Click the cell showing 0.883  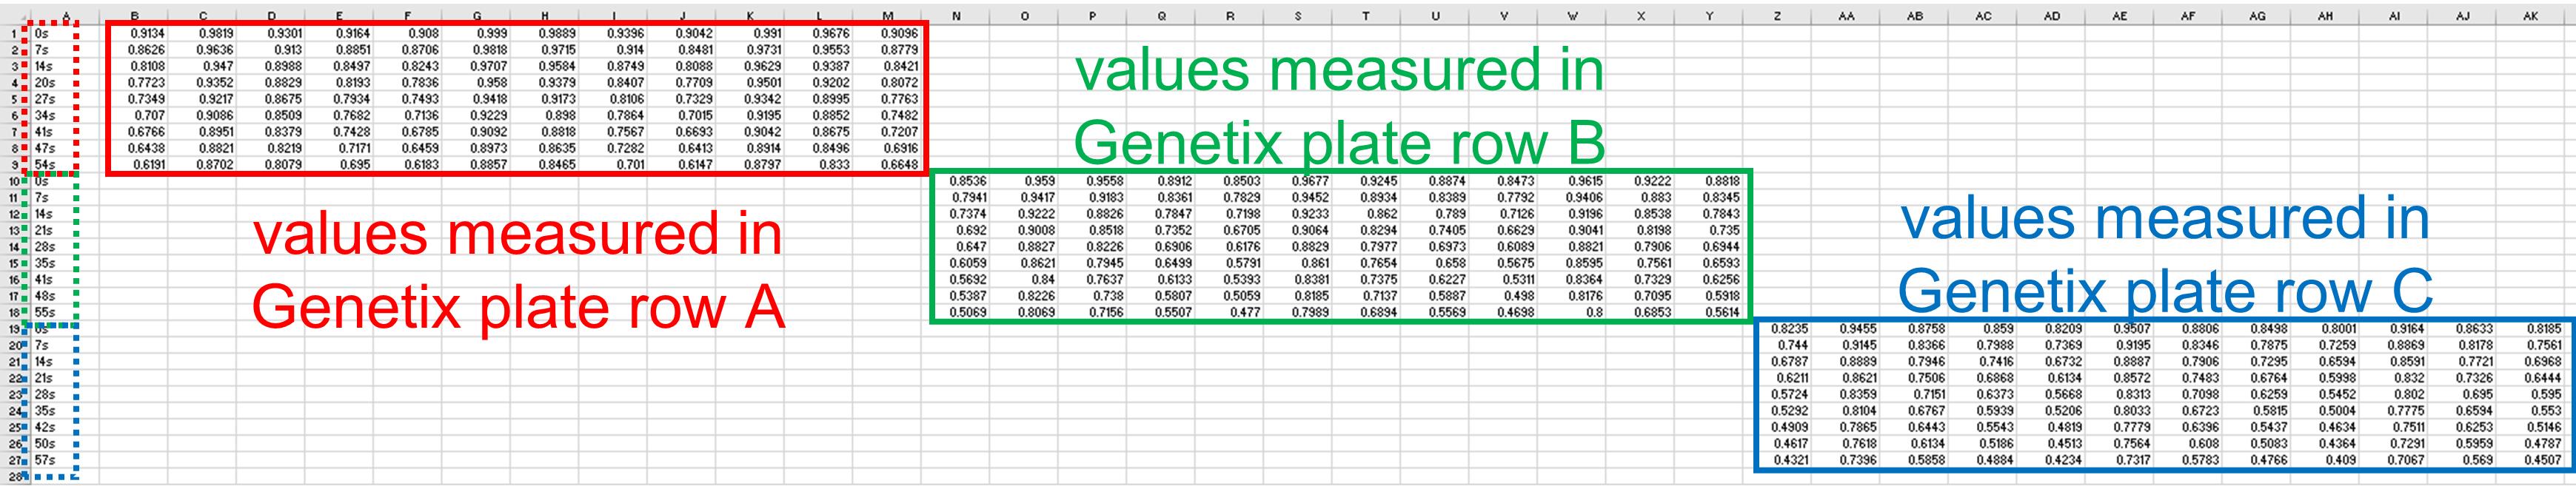1640,197
